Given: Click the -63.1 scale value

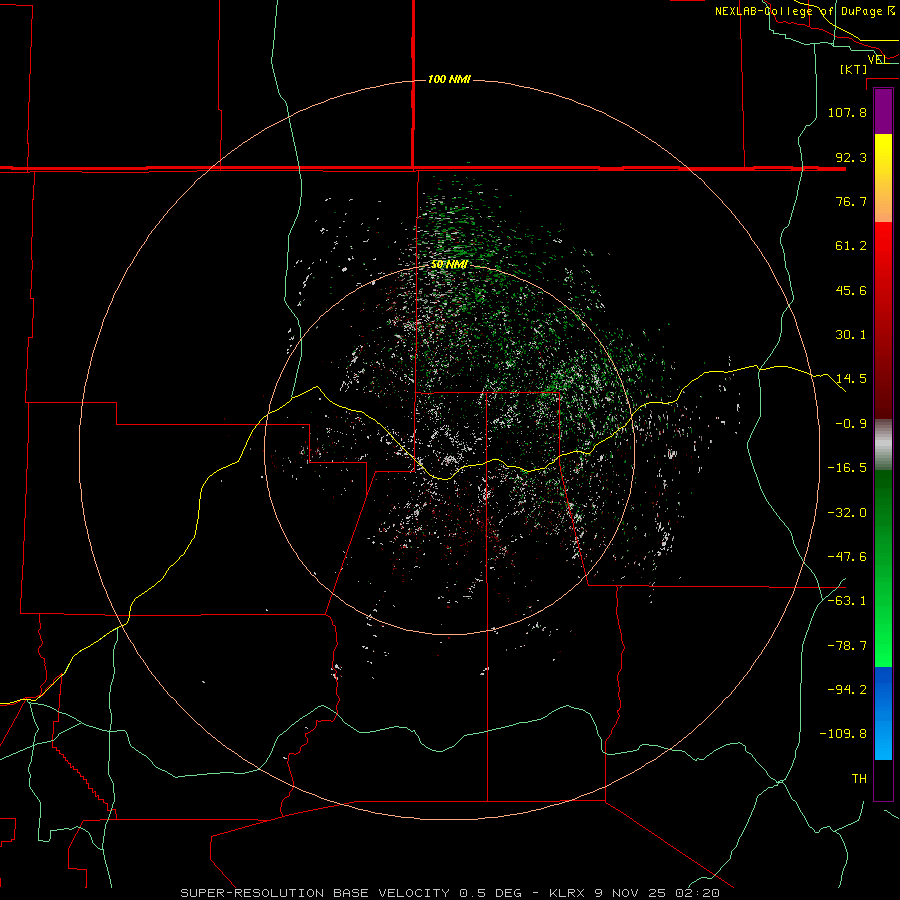Looking at the screenshot, I should pyautogui.click(x=847, y=601).
